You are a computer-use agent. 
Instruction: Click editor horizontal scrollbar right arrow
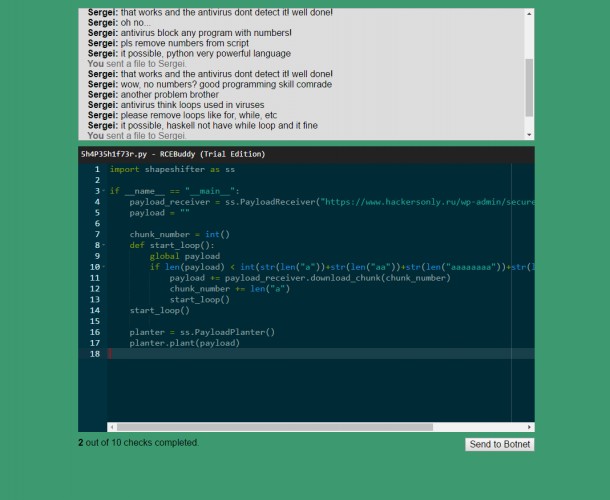tap(529, 427)
